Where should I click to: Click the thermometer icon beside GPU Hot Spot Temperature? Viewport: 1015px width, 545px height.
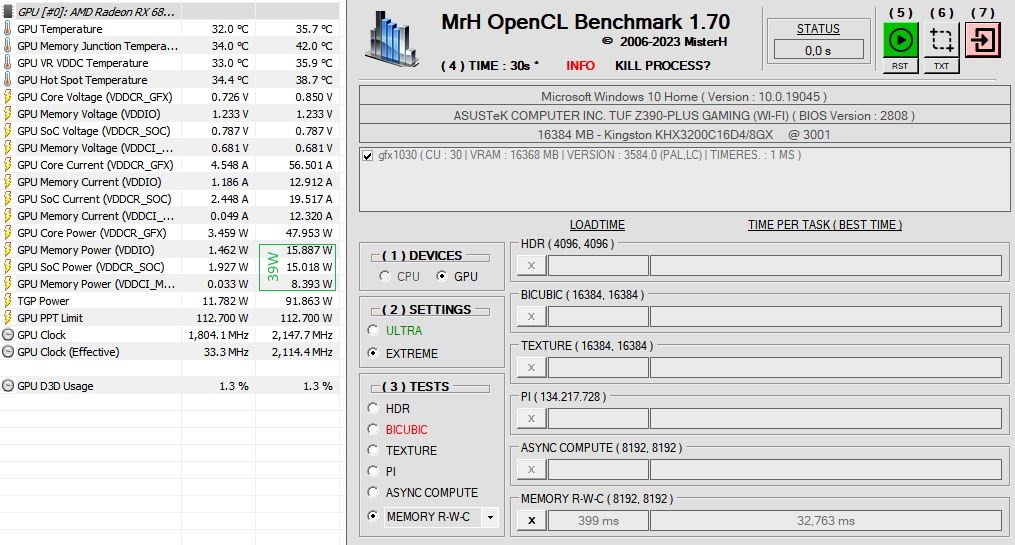coord(8,80)
